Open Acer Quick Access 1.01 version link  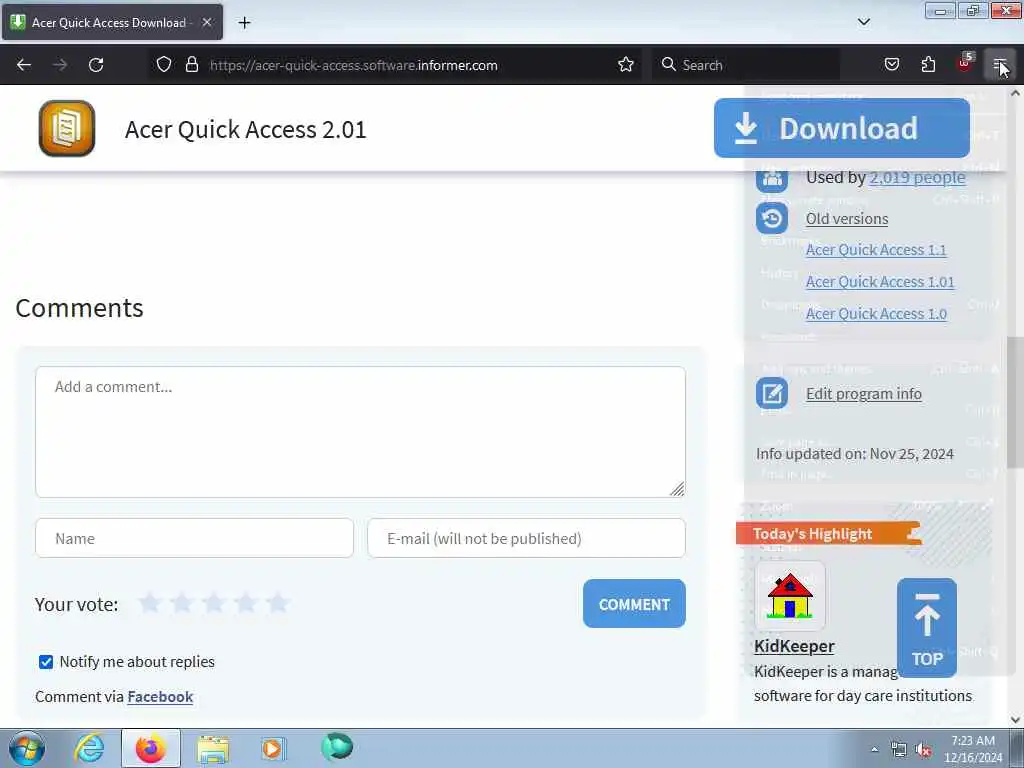(880, 281)
